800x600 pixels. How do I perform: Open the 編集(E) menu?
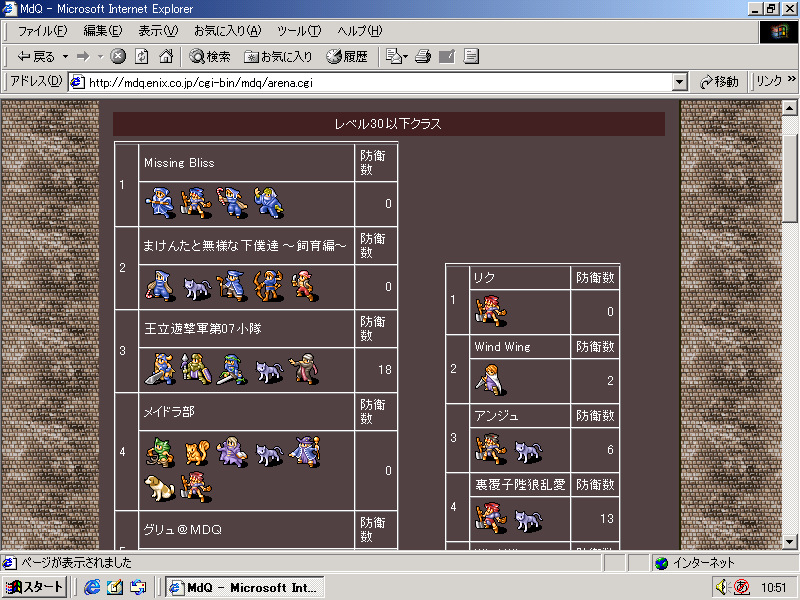(x=103, y=31)
